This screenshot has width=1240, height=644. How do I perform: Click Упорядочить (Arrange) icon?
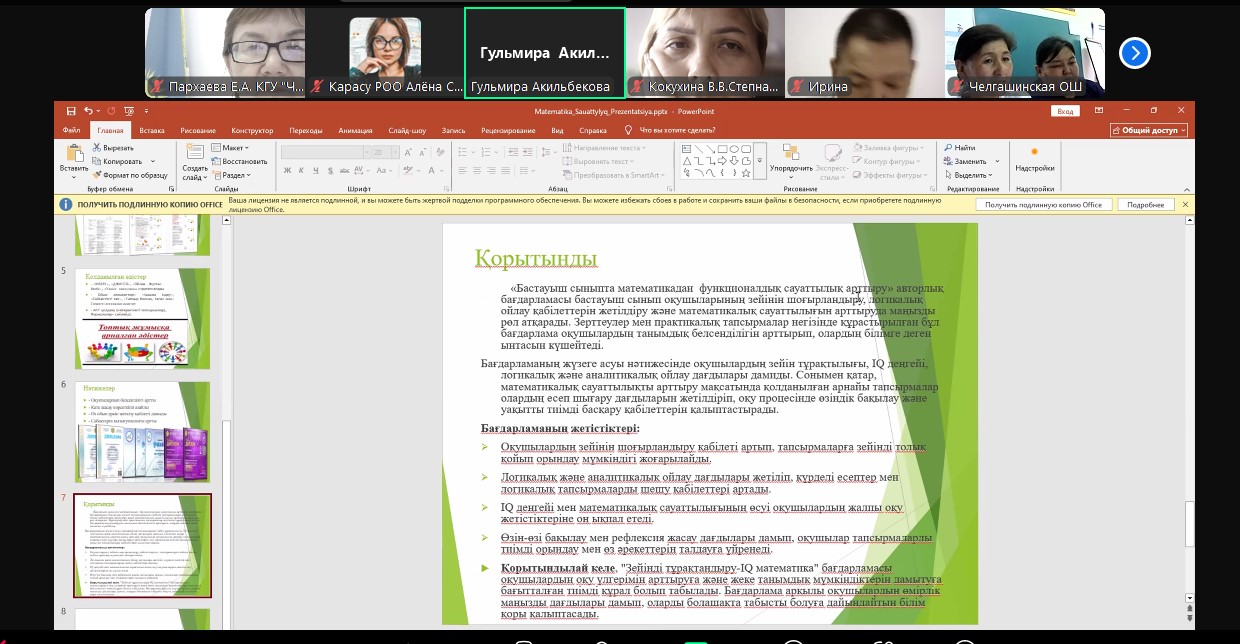790,152
